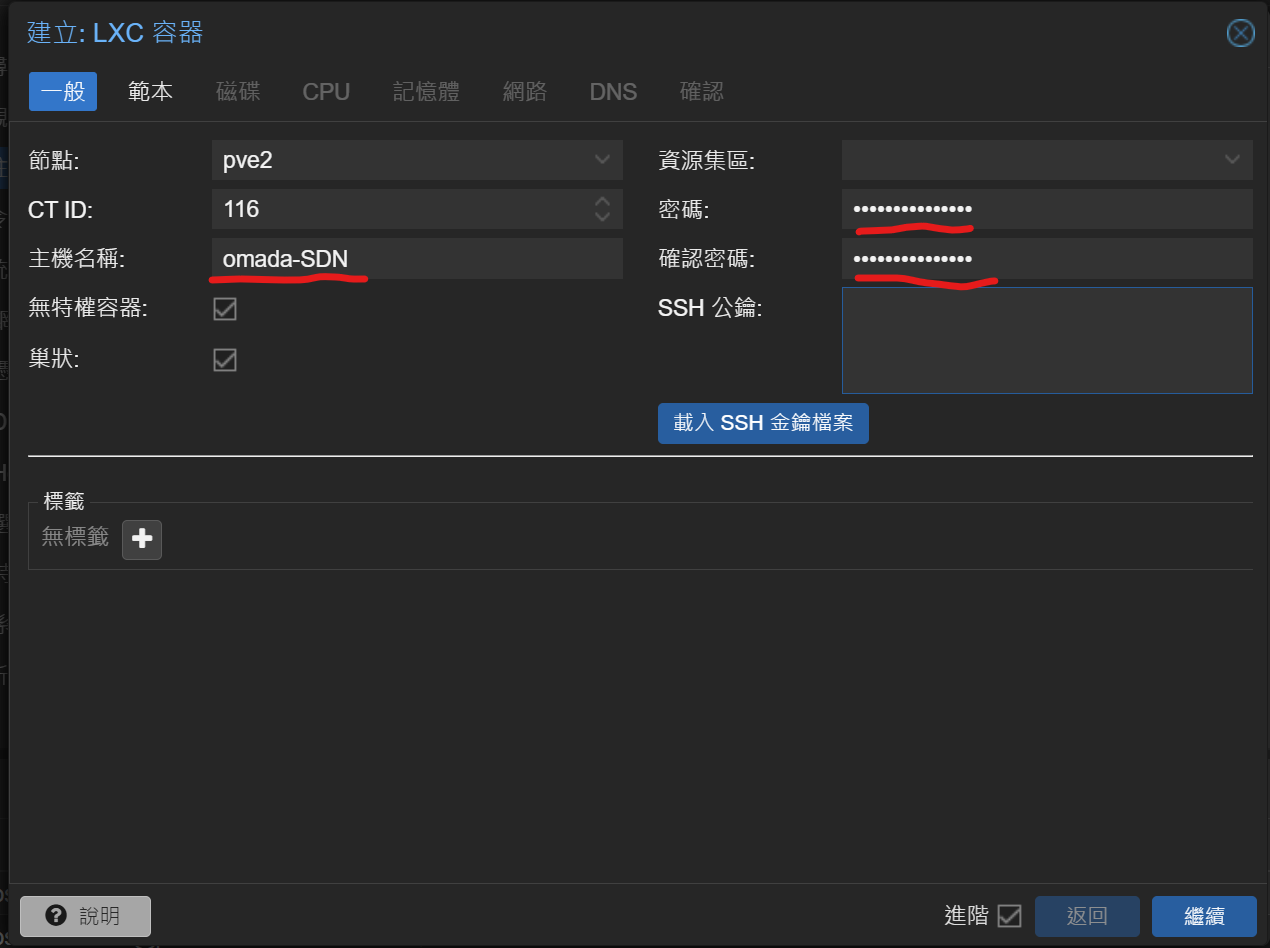The width and height of the screenshot is (1270, 948).
Task: Click the CT ID value spinner field
Action: pos(400,209)
